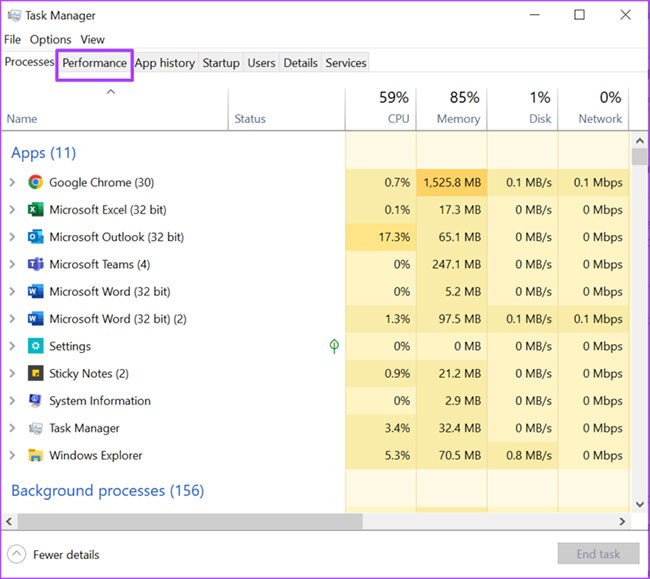The height and width of the screenshot is (579, 650).
Task: Click the Microsoft Outlook icon
Action: coord(35,237)
